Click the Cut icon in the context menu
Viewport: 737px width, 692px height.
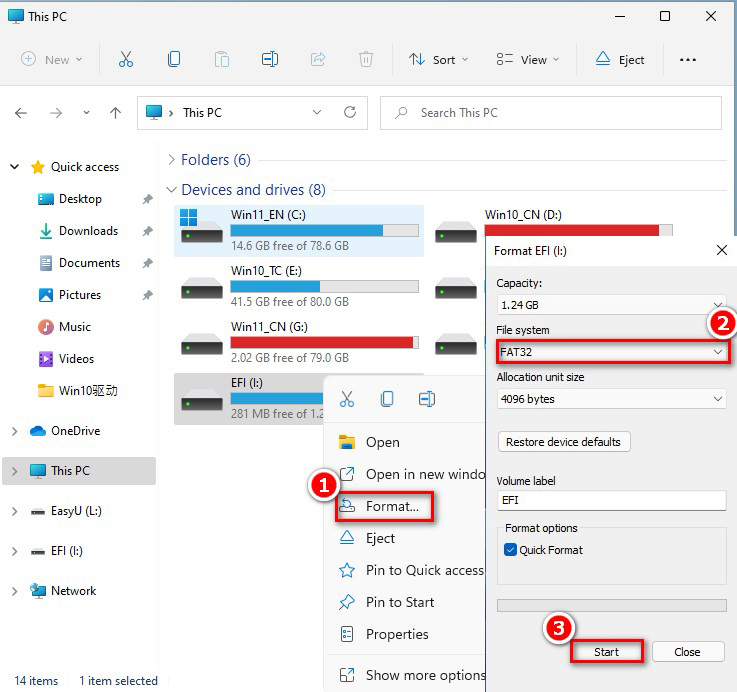[347, 399]
